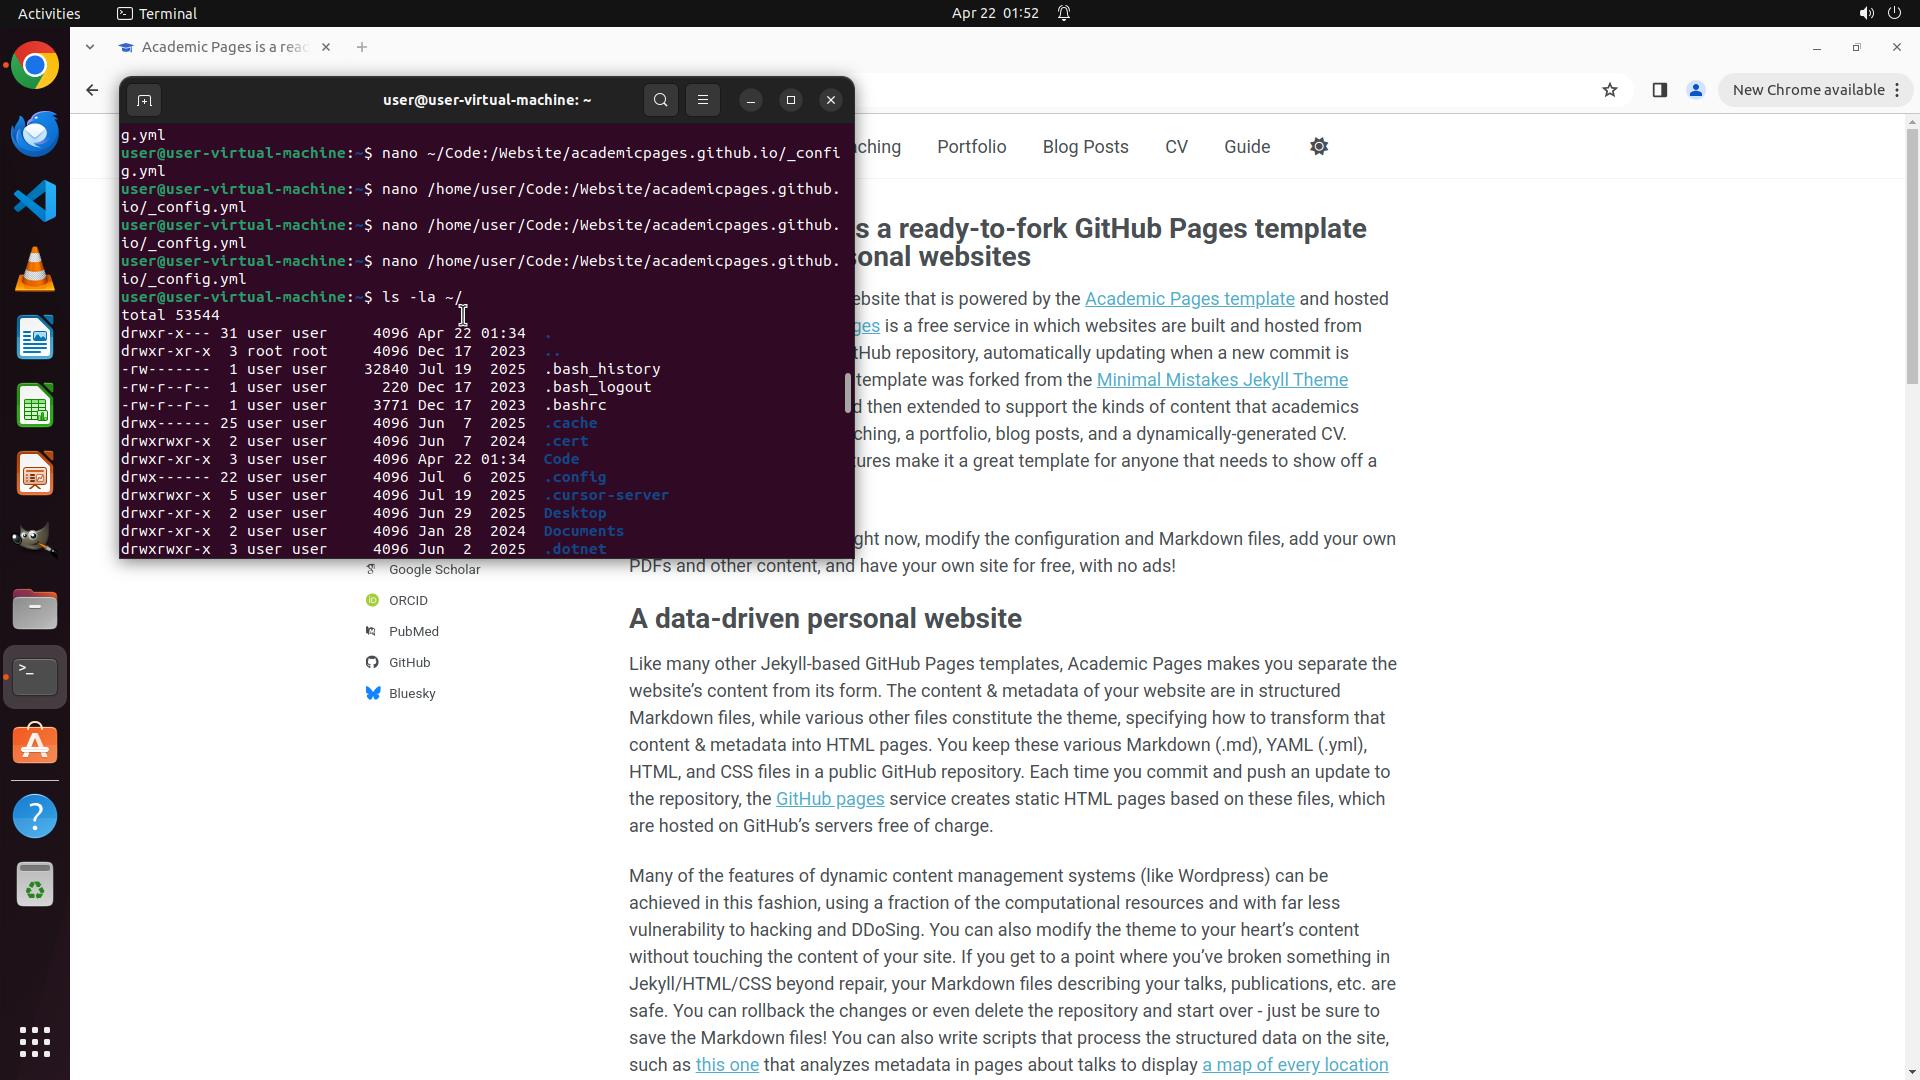Launch Visual Studio Code from dock
Viewport: 1920px width, 1080px height.
point(35,201)
